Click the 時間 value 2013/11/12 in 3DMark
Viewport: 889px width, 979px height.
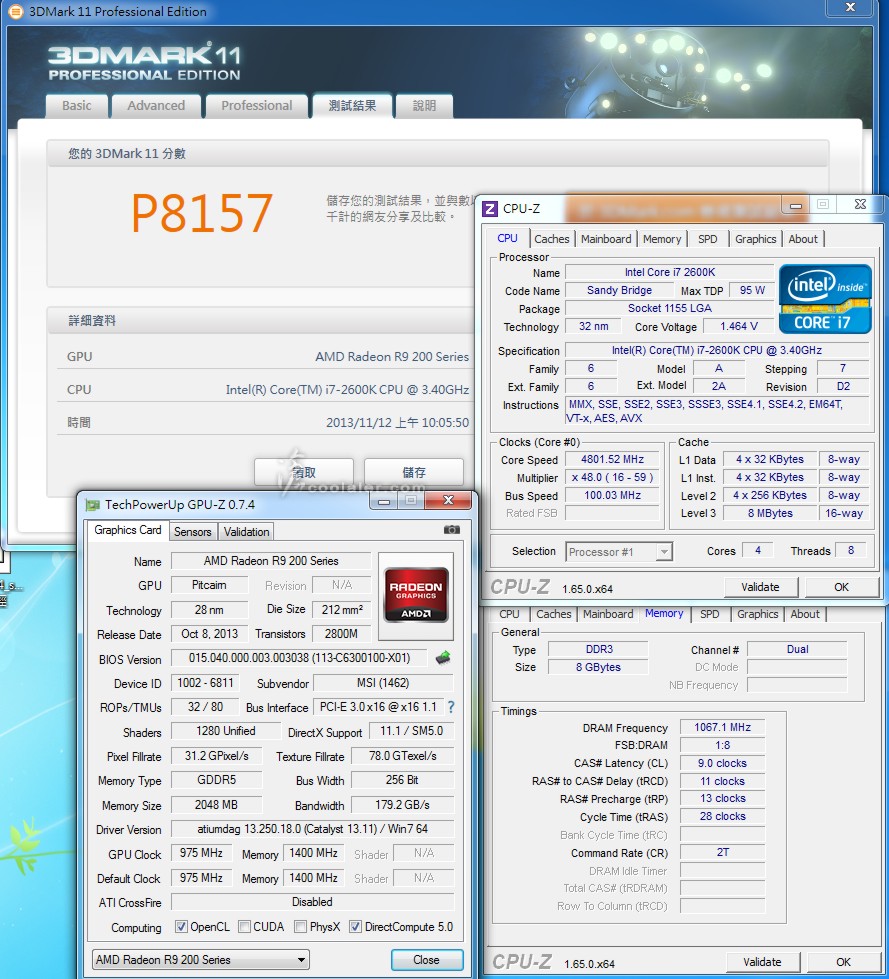(397, 423)
